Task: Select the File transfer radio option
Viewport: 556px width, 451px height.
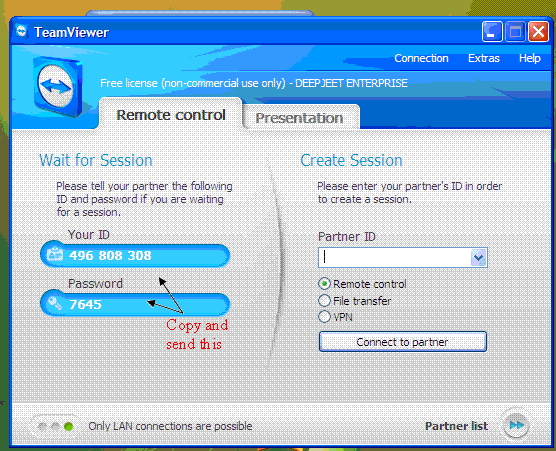Action: tap(324, 301)
